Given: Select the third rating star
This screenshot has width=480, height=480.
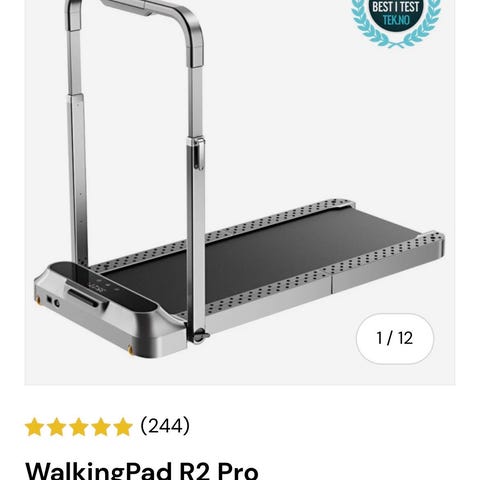Looking at the screenshot, I should click(x=78, y=427).
